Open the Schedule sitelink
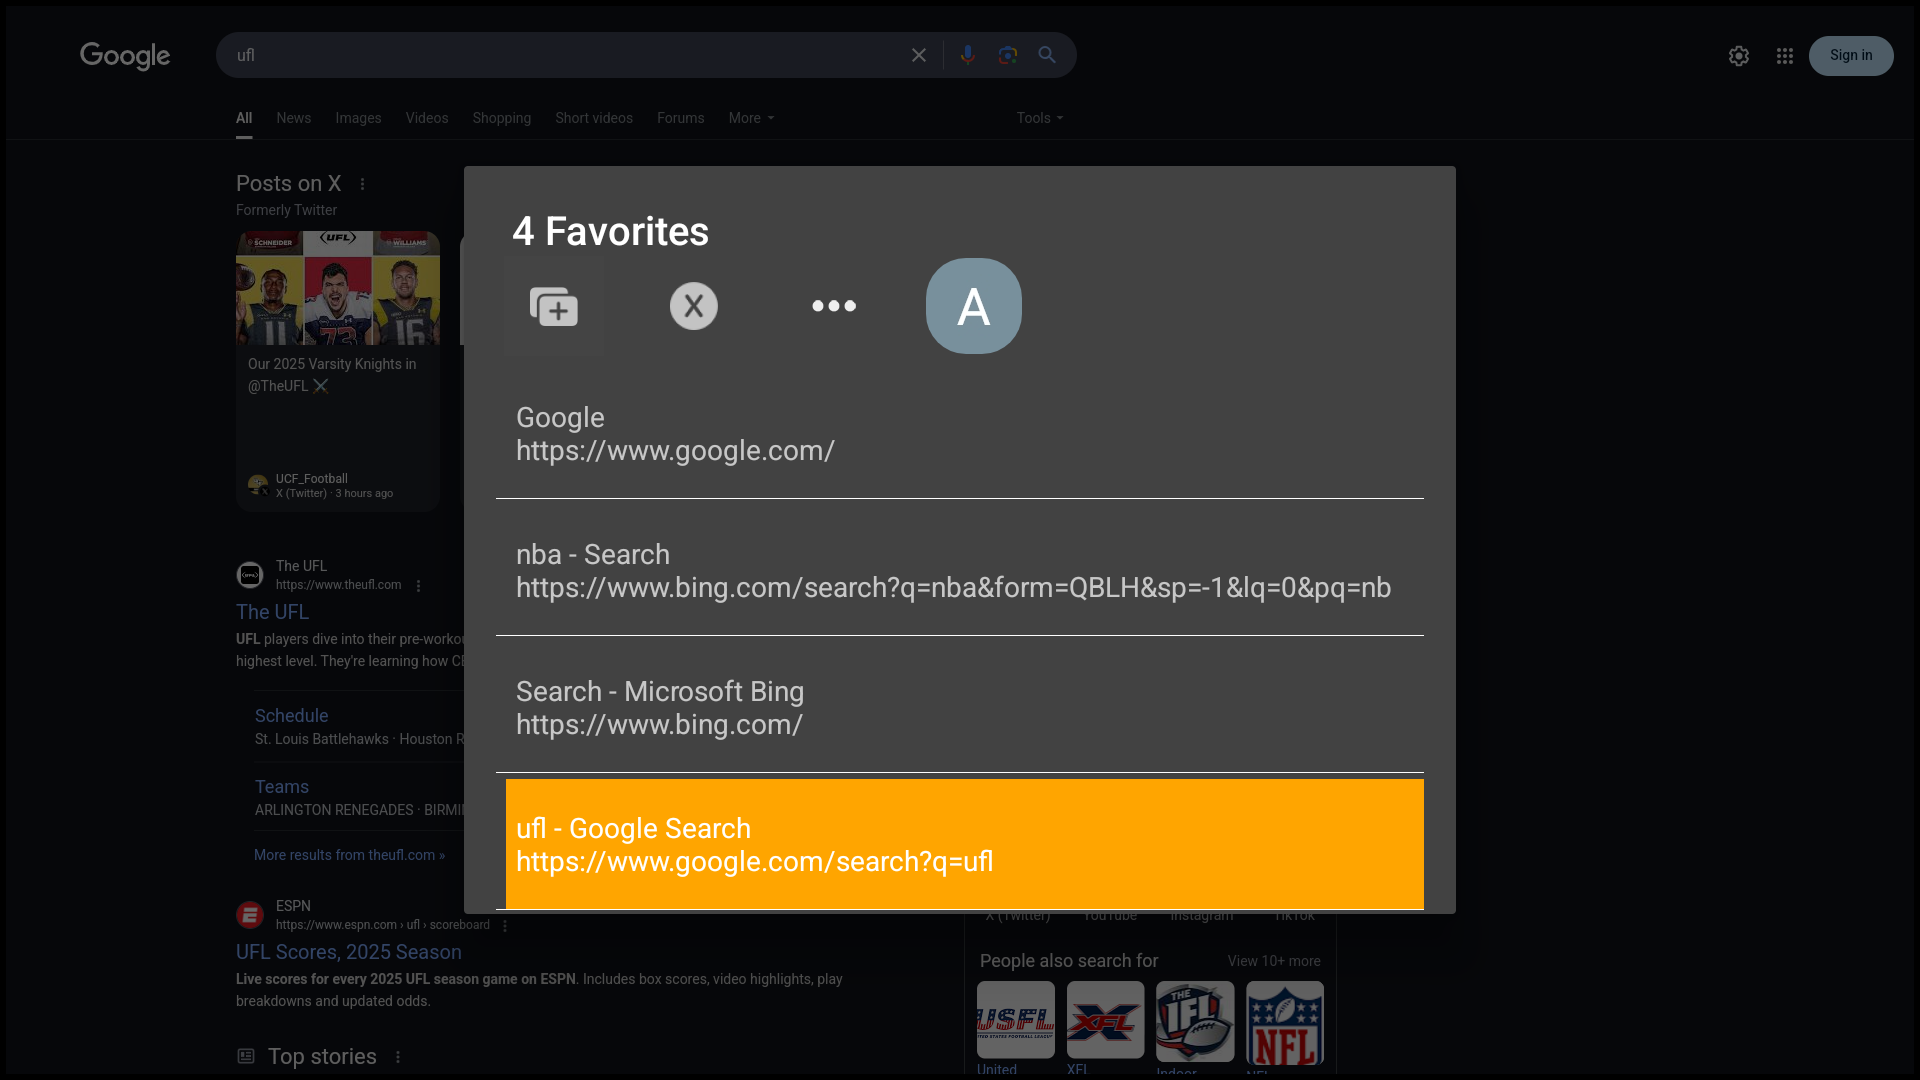Image resolution: width=1920 pixels, height=1080 pixels. coord(292,716)
